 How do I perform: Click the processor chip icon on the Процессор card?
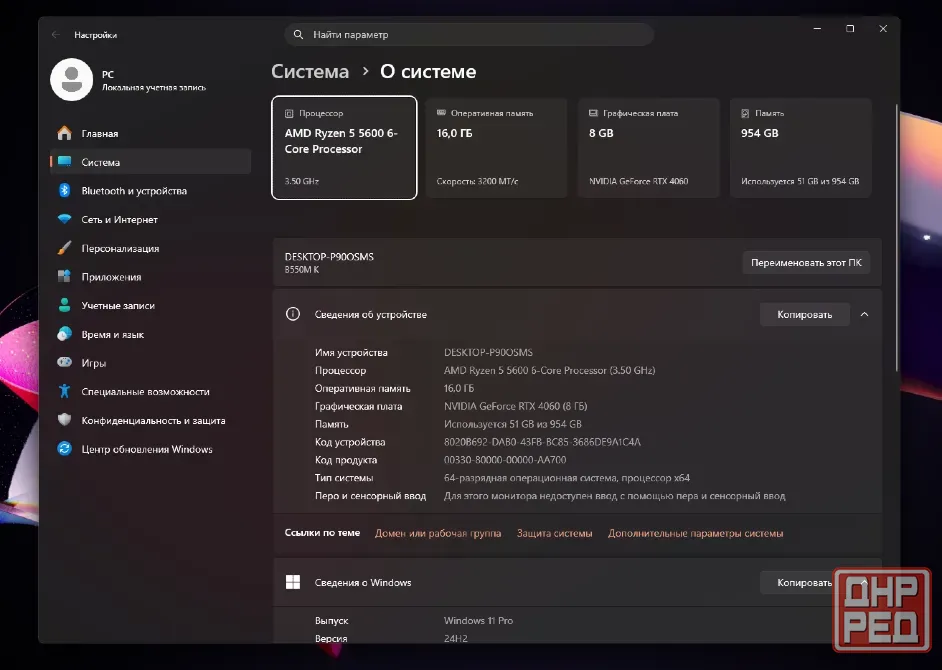coord(289,113)
